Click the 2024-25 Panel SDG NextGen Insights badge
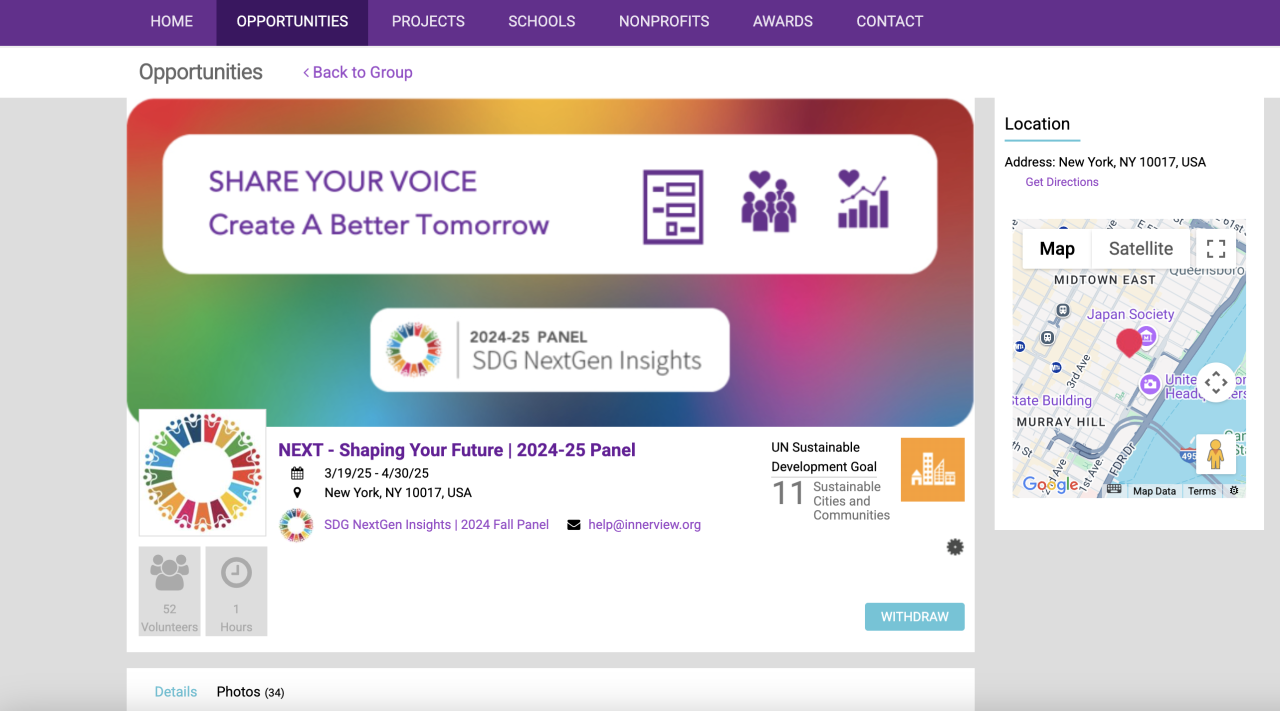This screenshot has height=711, width=1280. 550,350
